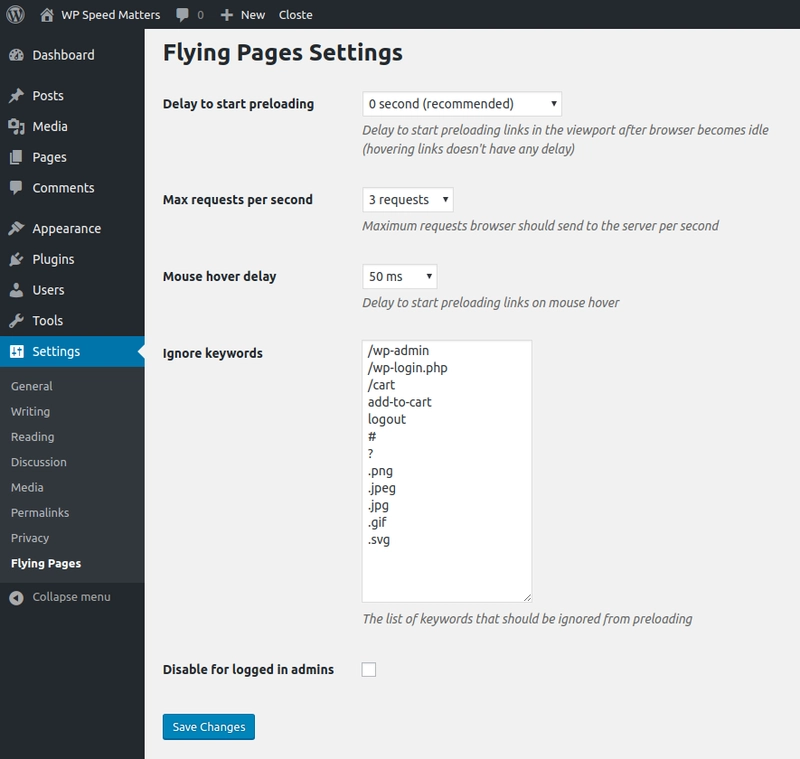Image resolution: width=800 pixels, height=759 pixels.
Task: Click the WordPress logo icon
Action: click(x=15, y=14)
